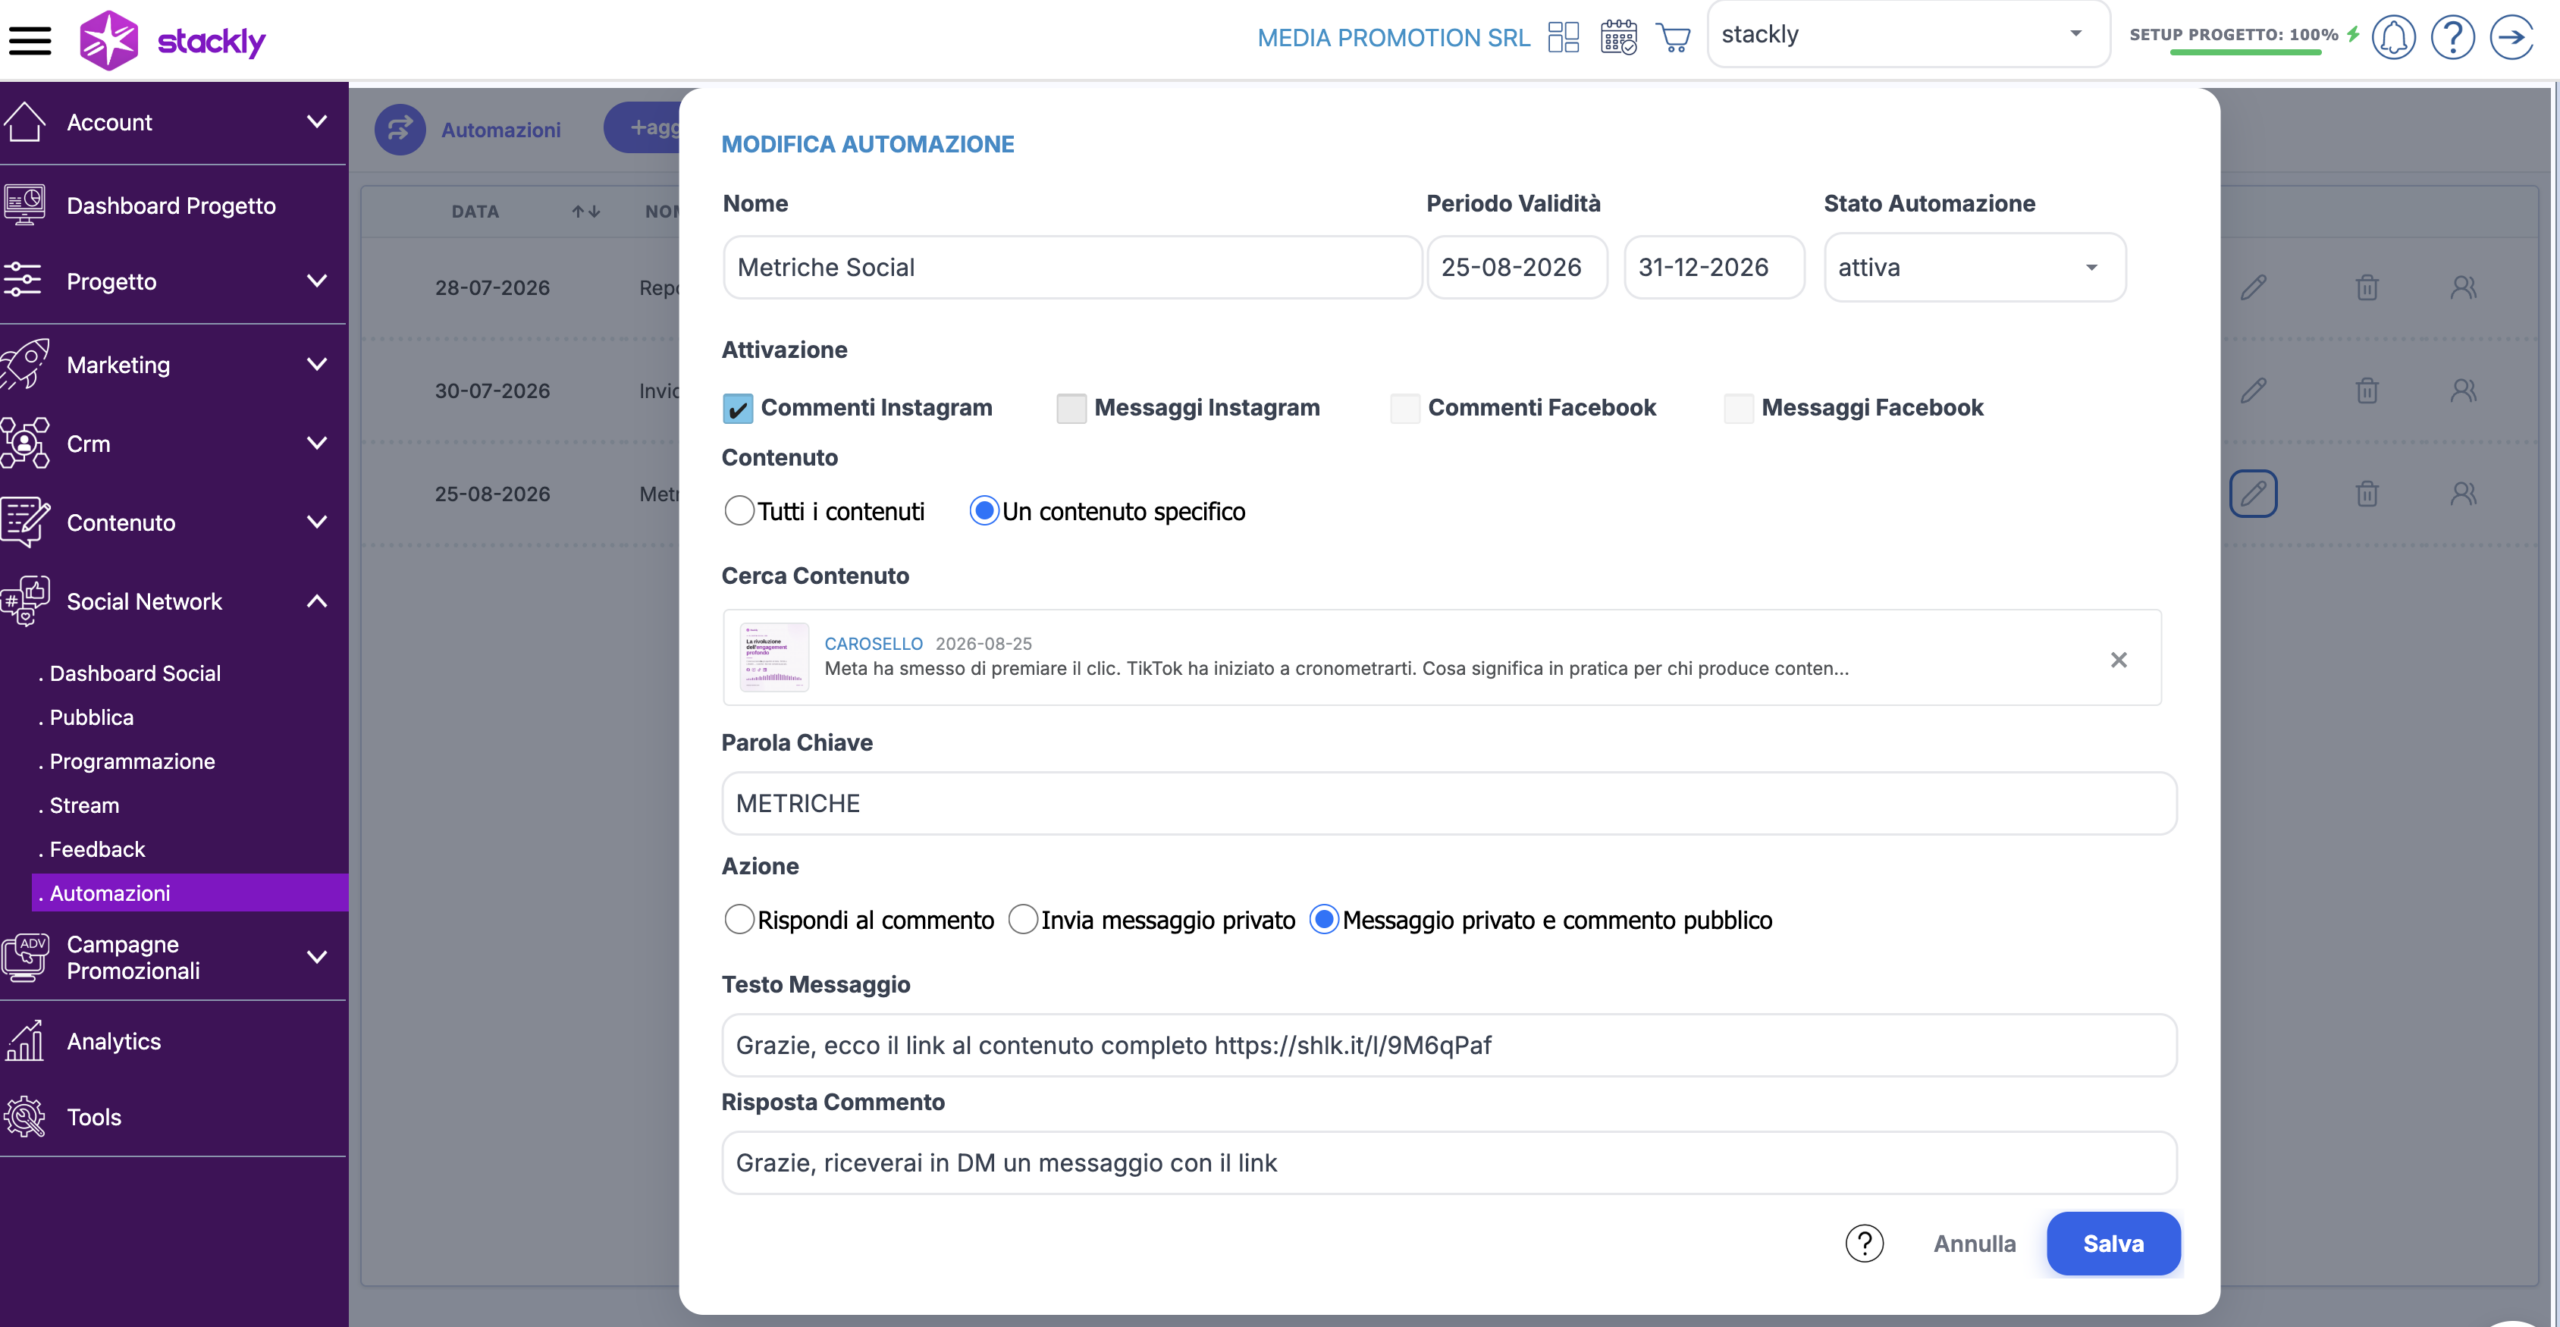Open Automazioni submenu item
Screen dimensions: 2560x1327
[190, 893]
